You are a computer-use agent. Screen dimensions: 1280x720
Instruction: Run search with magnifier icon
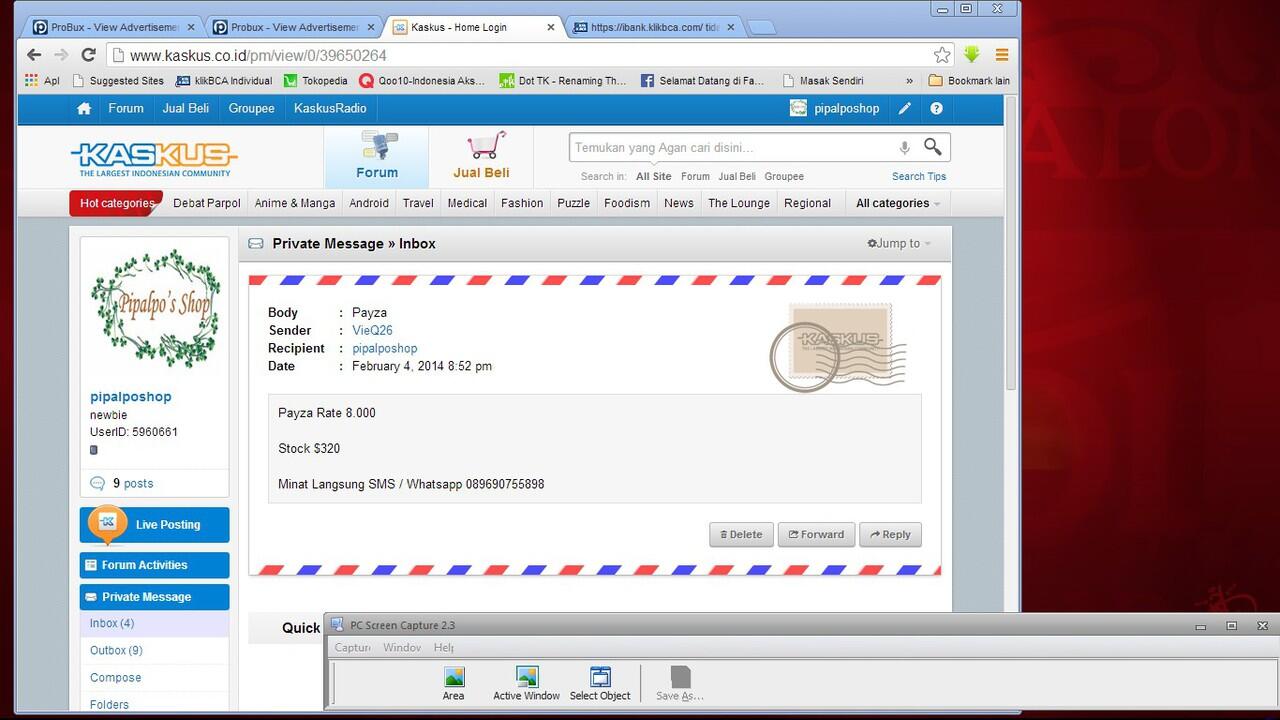pyautogui.click(x=932, y=147)
